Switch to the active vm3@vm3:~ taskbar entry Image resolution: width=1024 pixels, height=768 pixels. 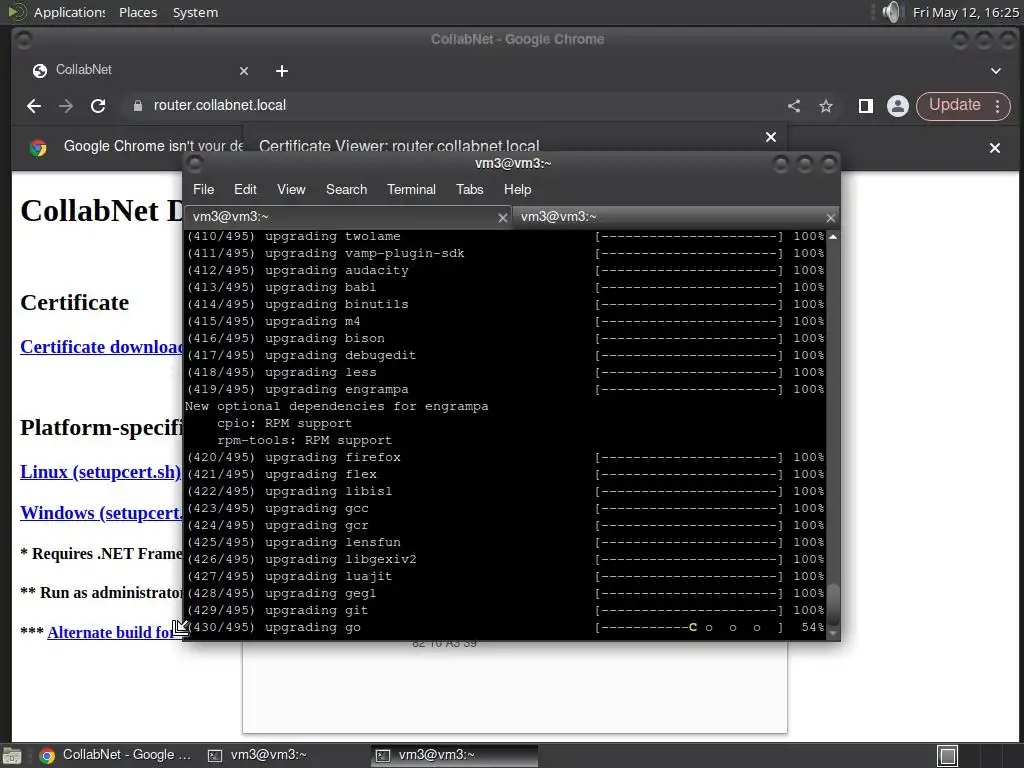pos(455,755)
